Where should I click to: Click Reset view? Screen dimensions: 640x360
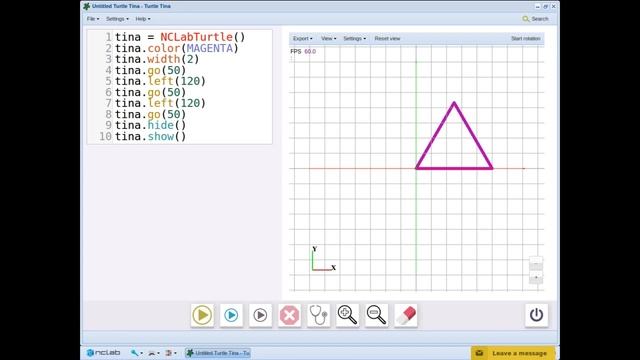point(387,38)
